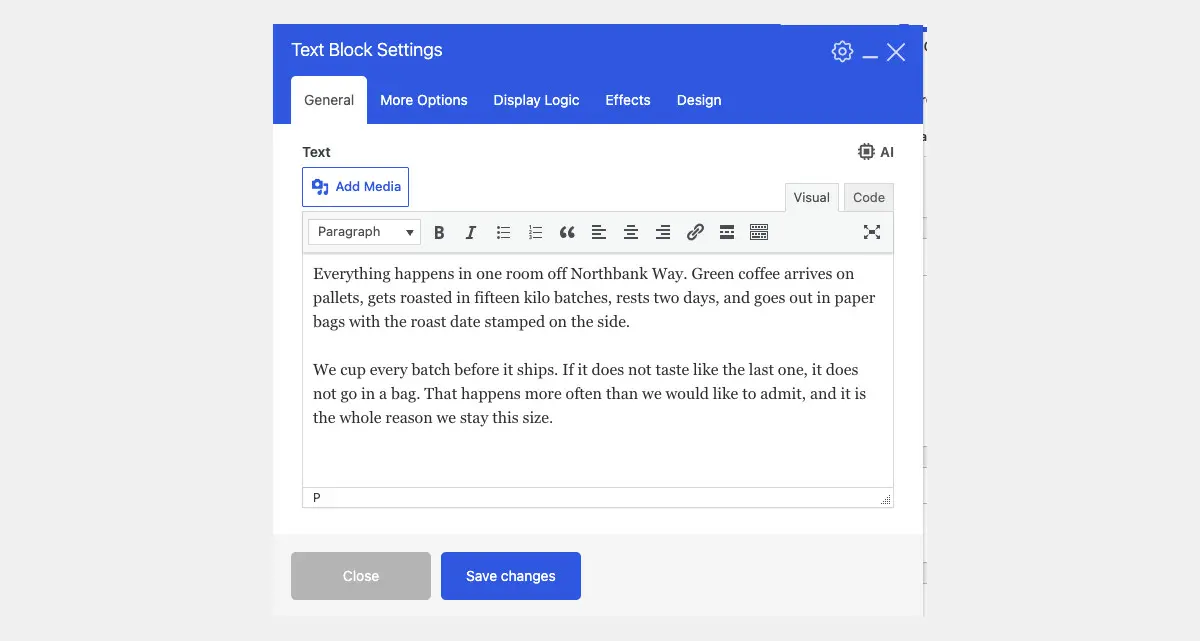Go to the Effects tab
Screen dimensions: 1200x641
click(628, 100)
